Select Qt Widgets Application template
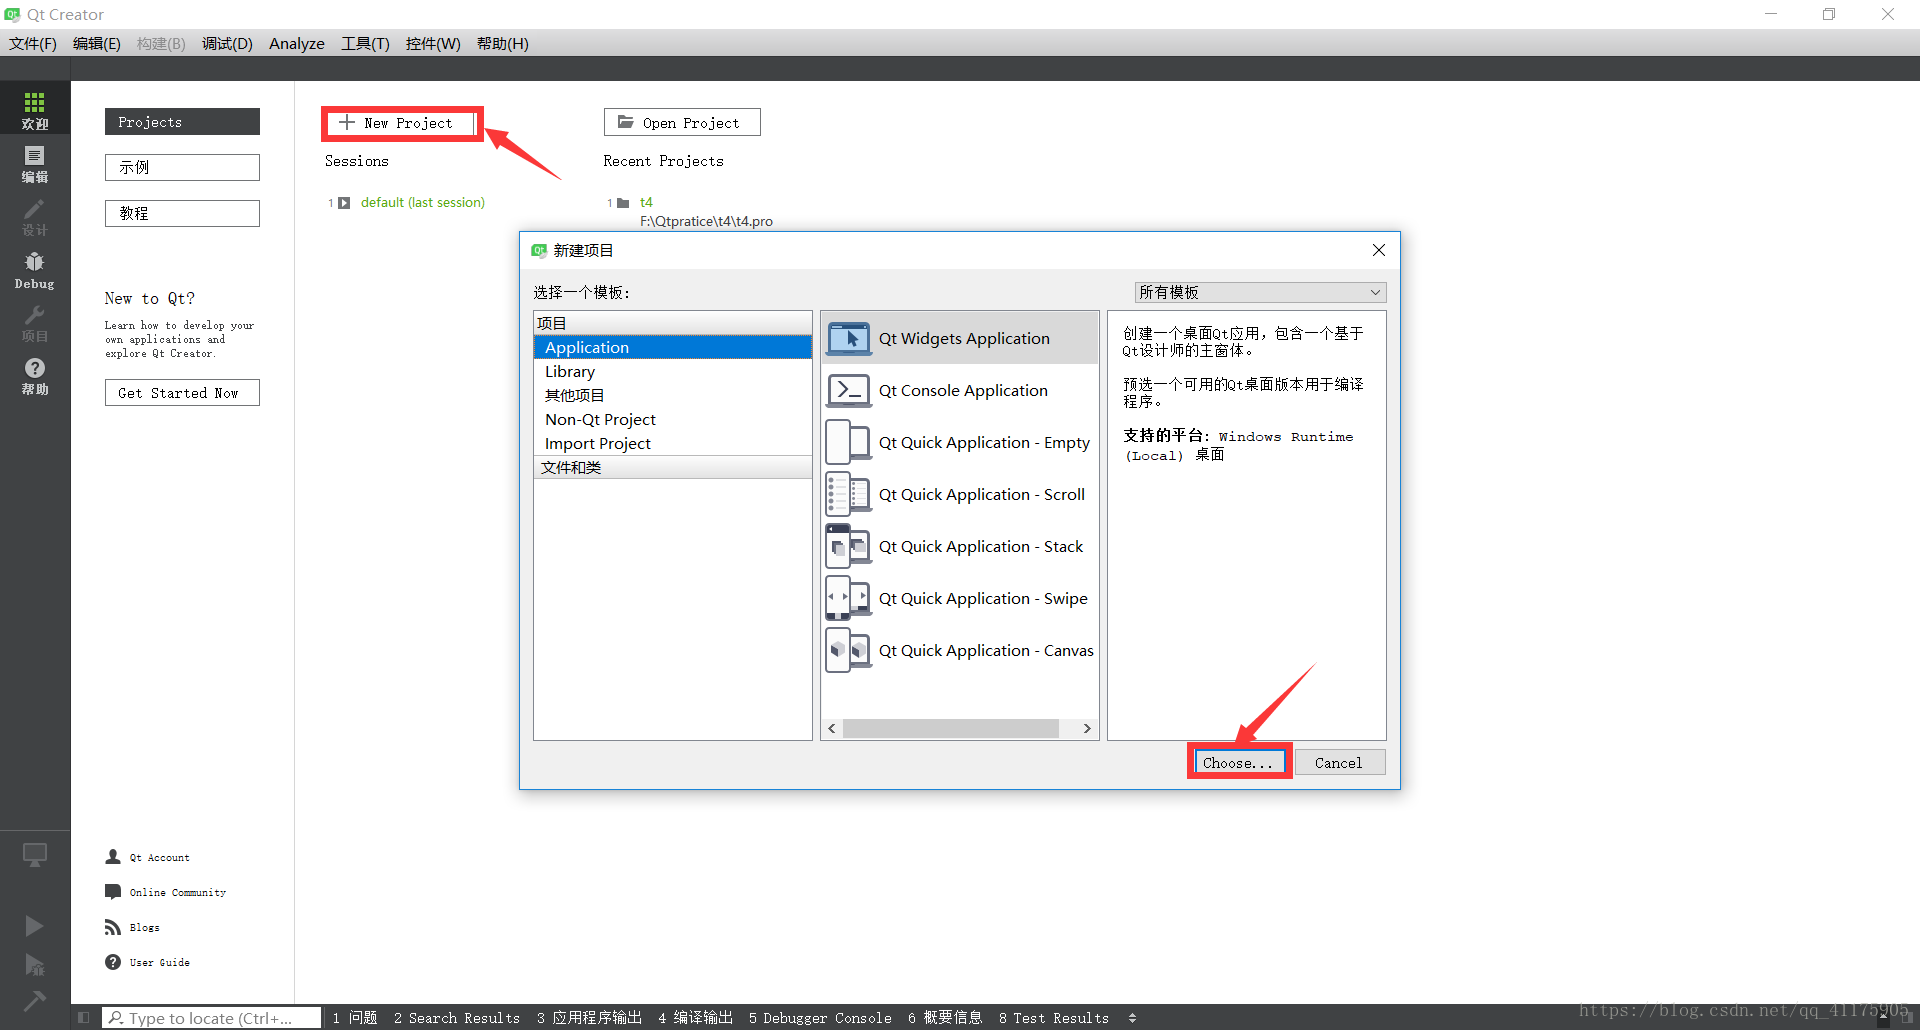Screen dimensions: 1920x1030 click(960, 338)
